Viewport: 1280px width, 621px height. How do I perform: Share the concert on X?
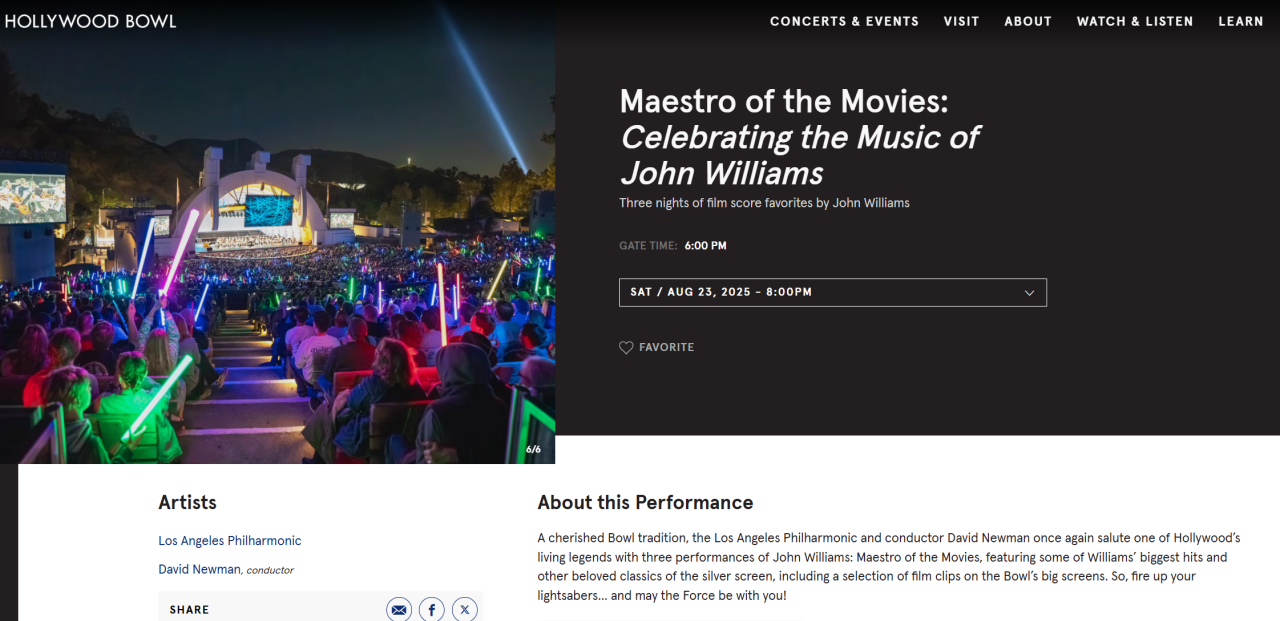coord(464,610)
